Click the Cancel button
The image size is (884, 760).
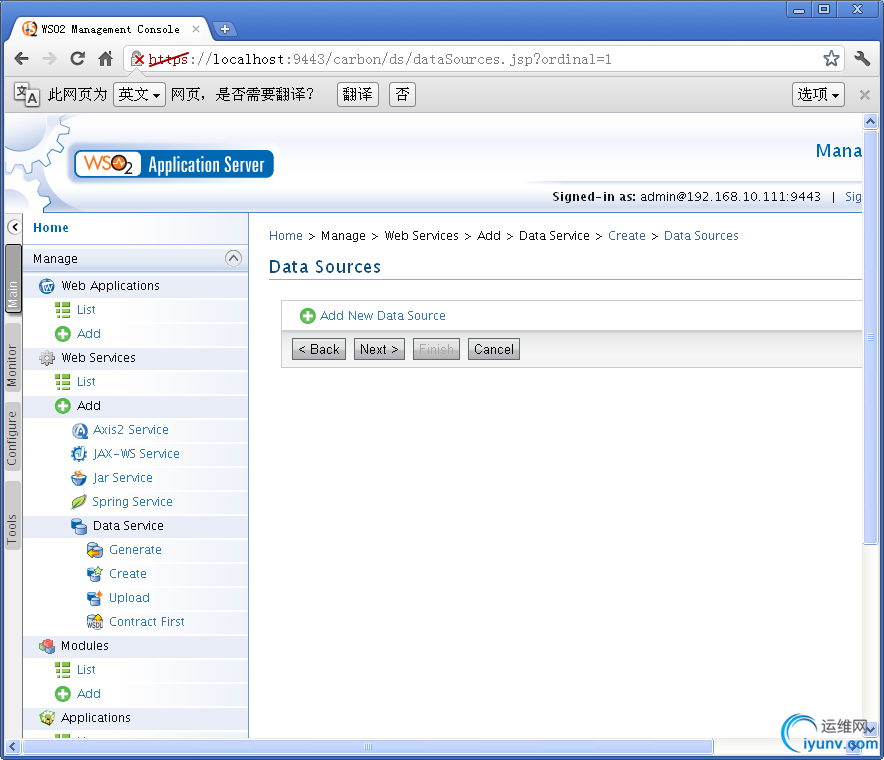(494, 350)
